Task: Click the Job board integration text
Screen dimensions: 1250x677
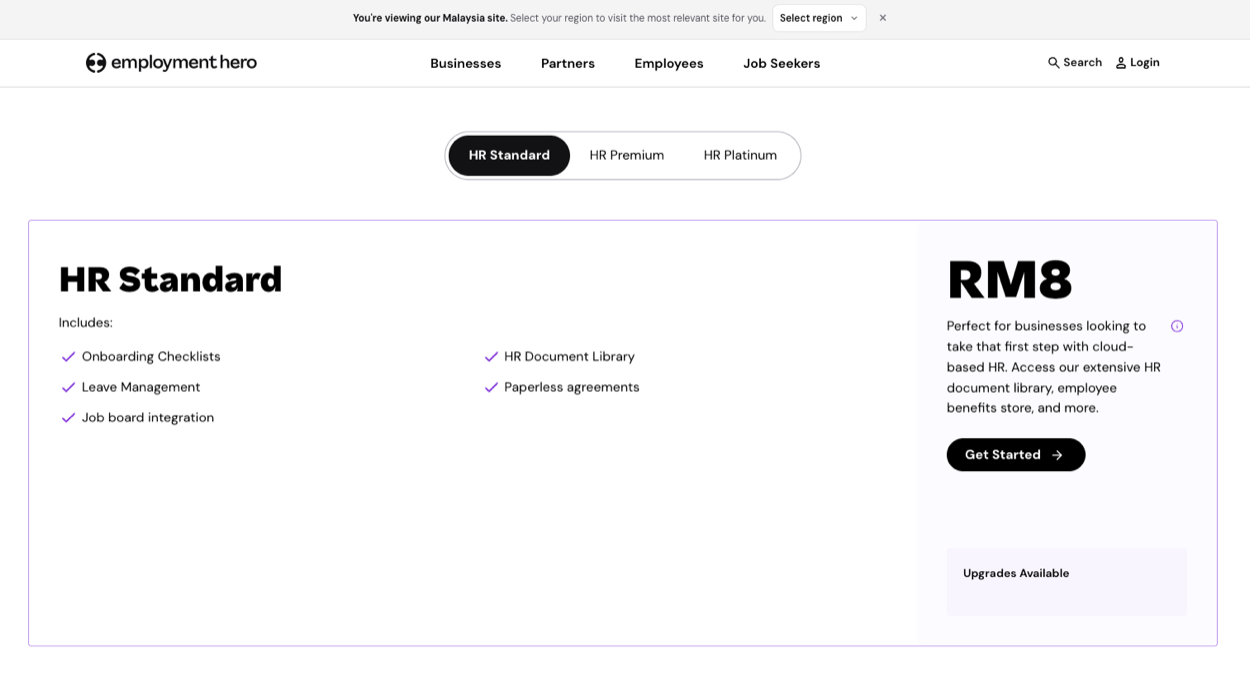Action: 148,418
